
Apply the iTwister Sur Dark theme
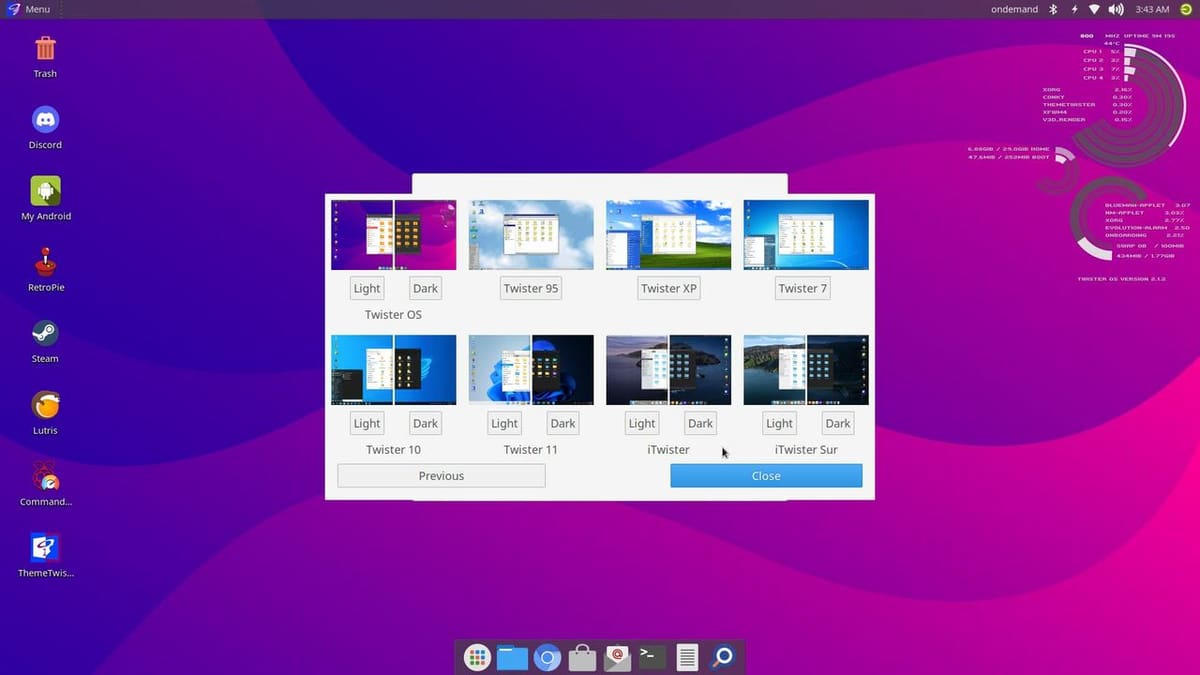pos(838,423)
